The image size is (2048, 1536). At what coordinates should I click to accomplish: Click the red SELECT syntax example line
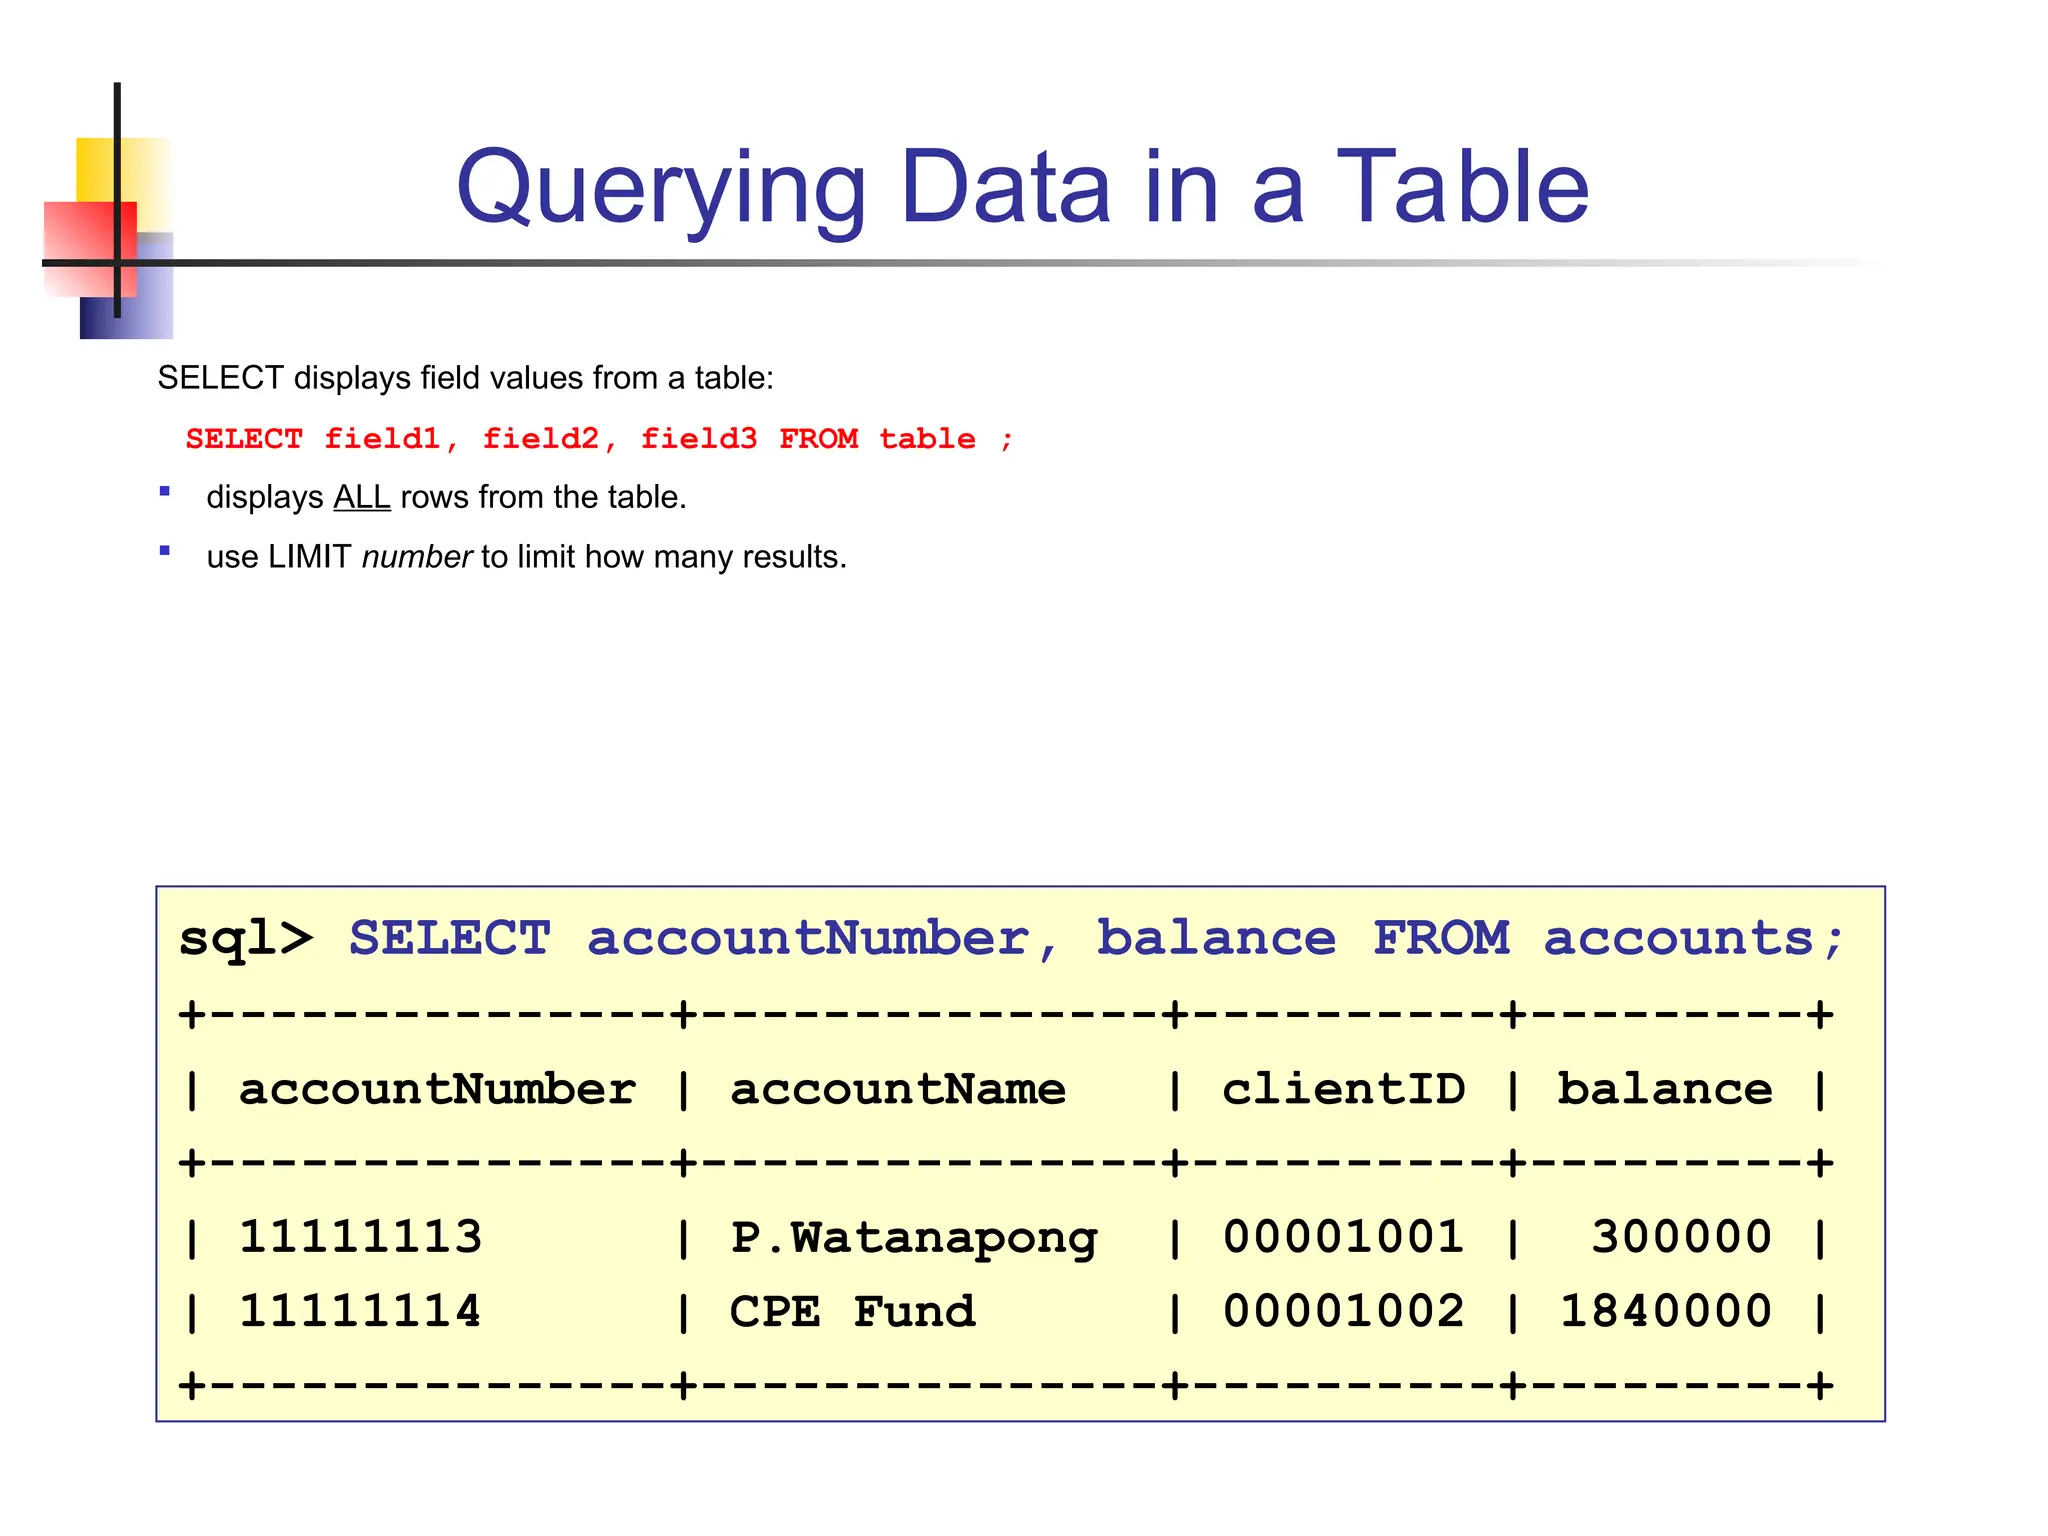click(x=599, y=439)
